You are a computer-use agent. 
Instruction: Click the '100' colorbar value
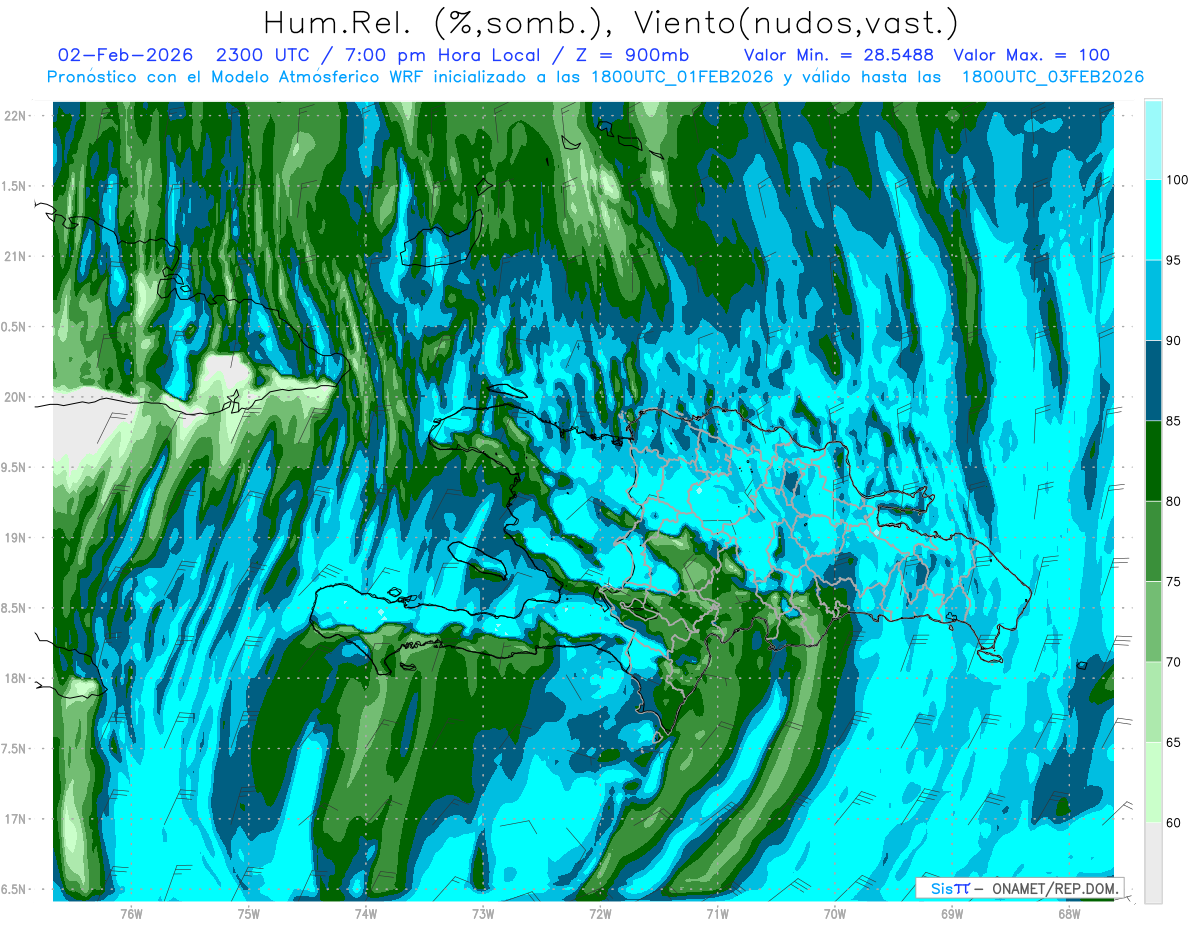point(1176,181)
